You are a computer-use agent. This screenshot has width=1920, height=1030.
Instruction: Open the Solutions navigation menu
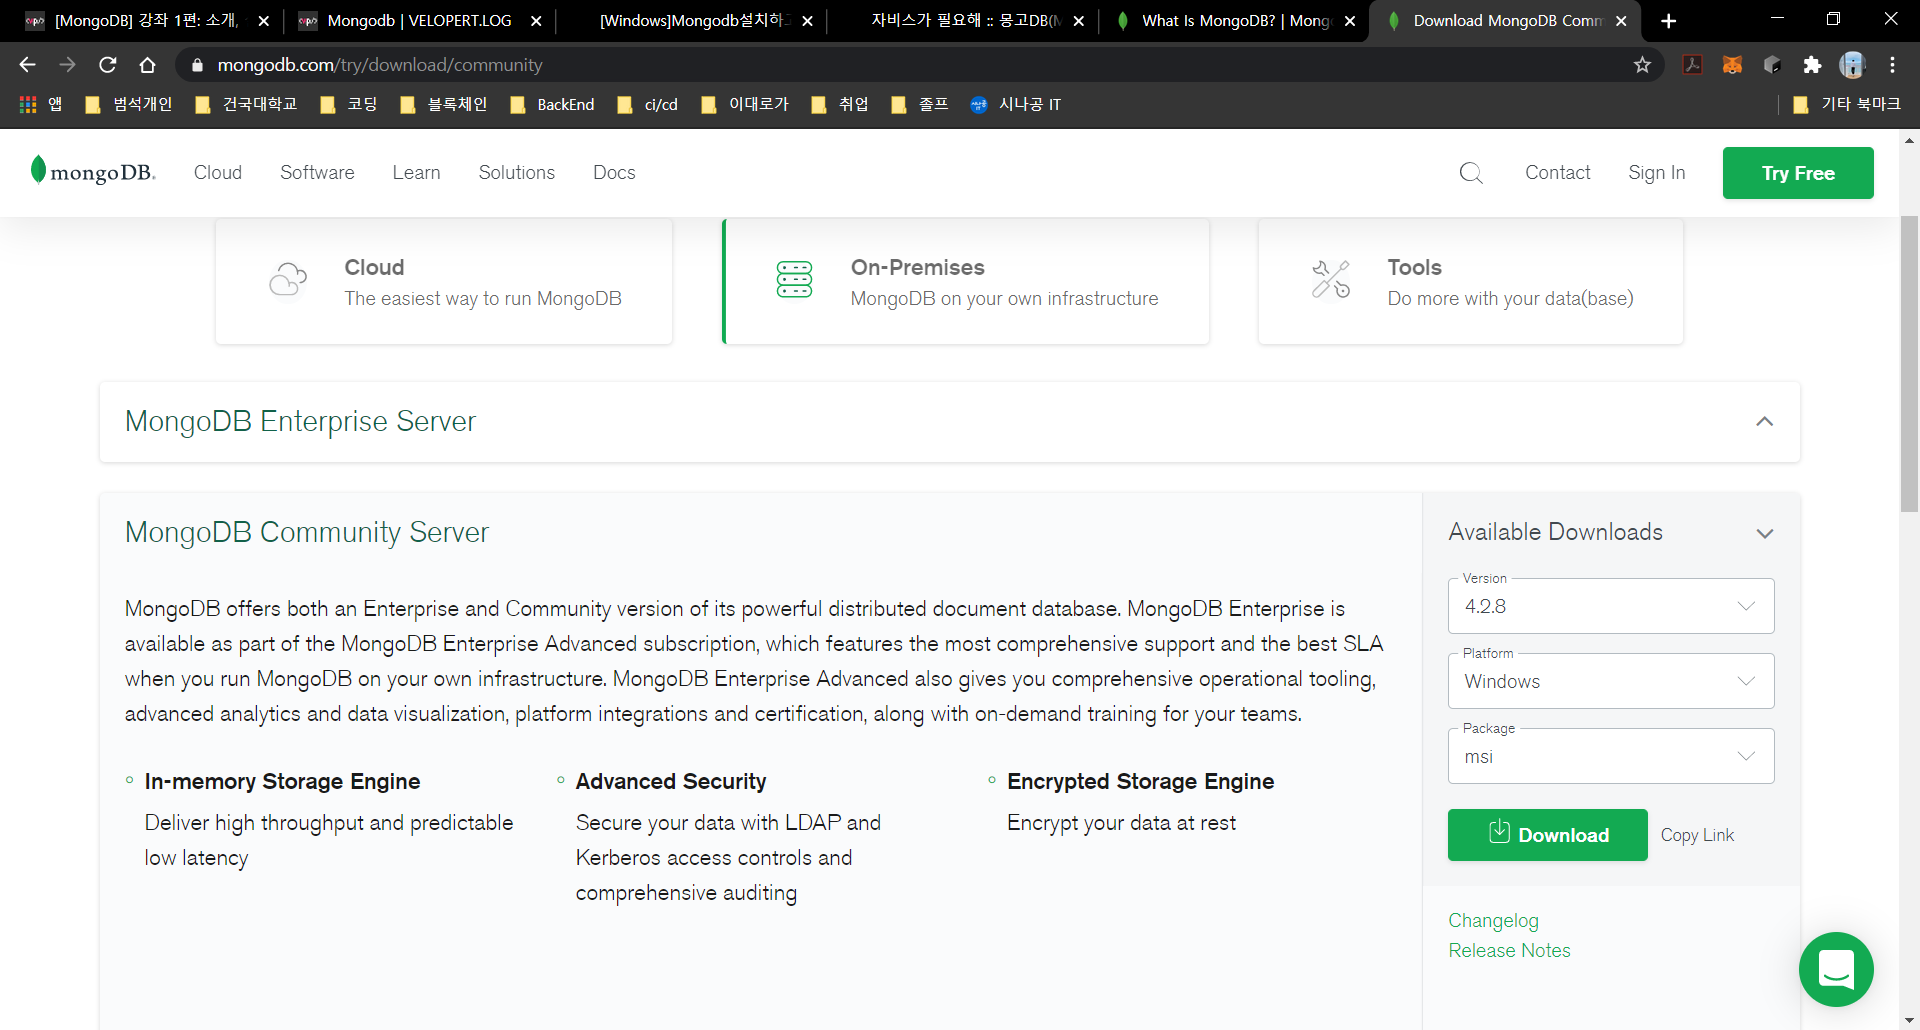(x=516, y=173)
